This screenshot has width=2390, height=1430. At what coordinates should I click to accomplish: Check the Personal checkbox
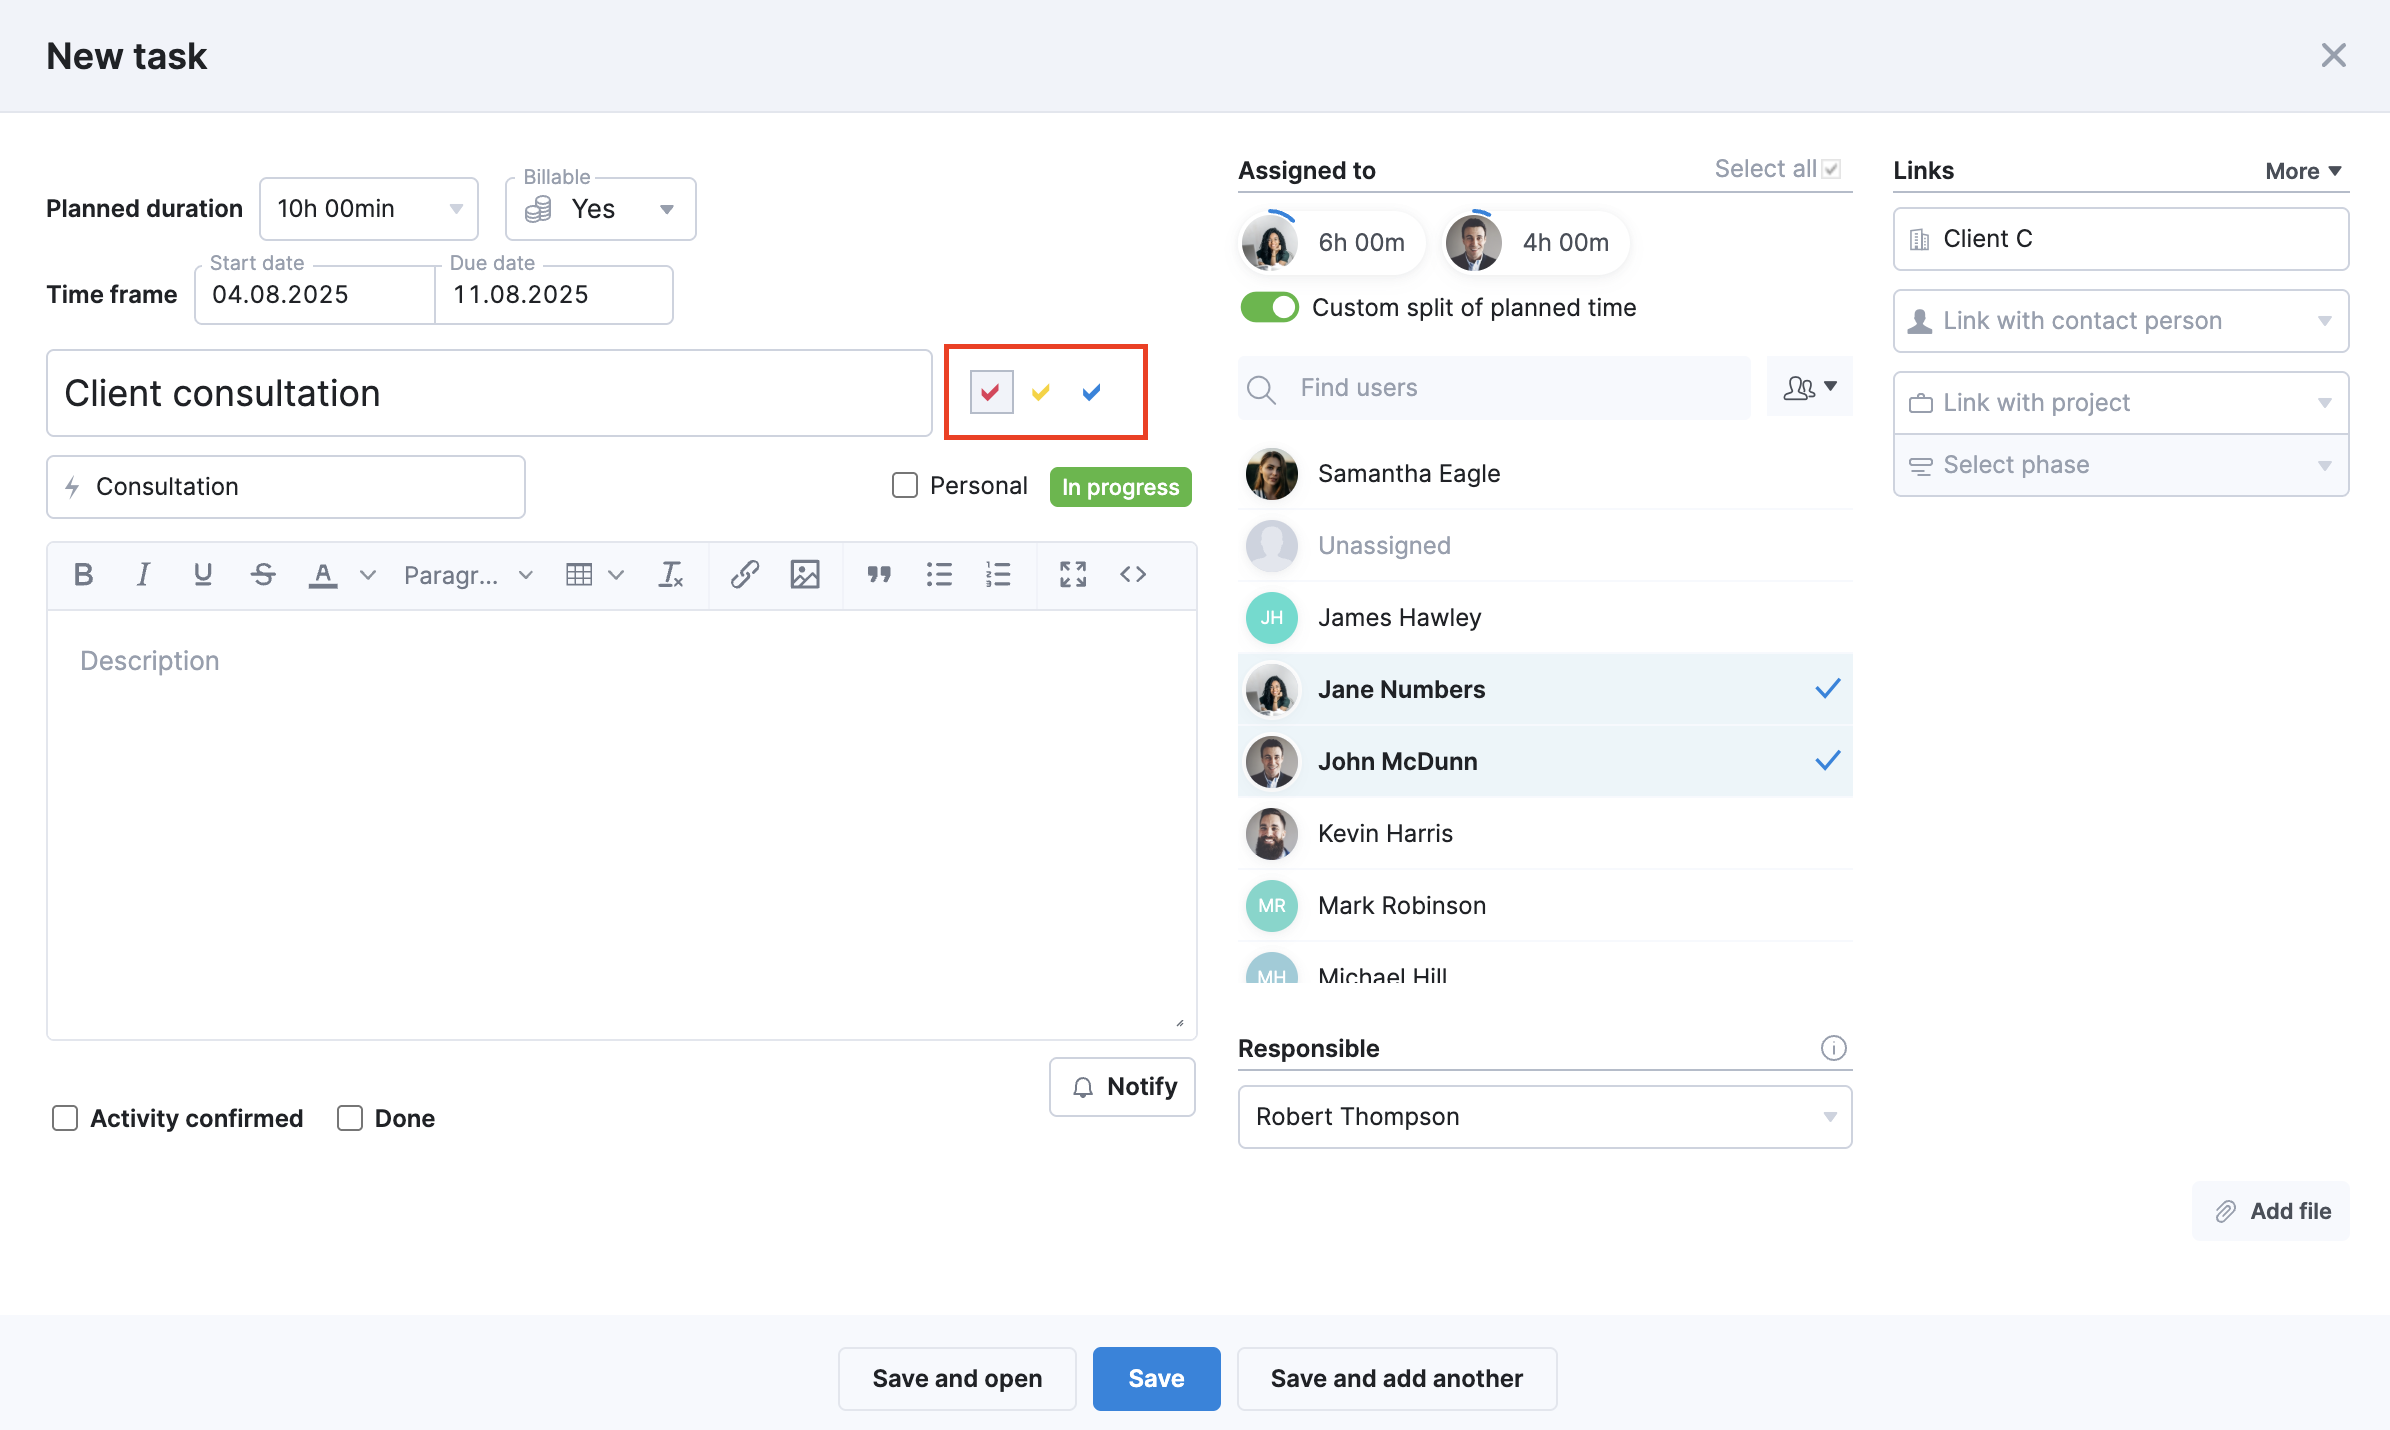point(905,486)
